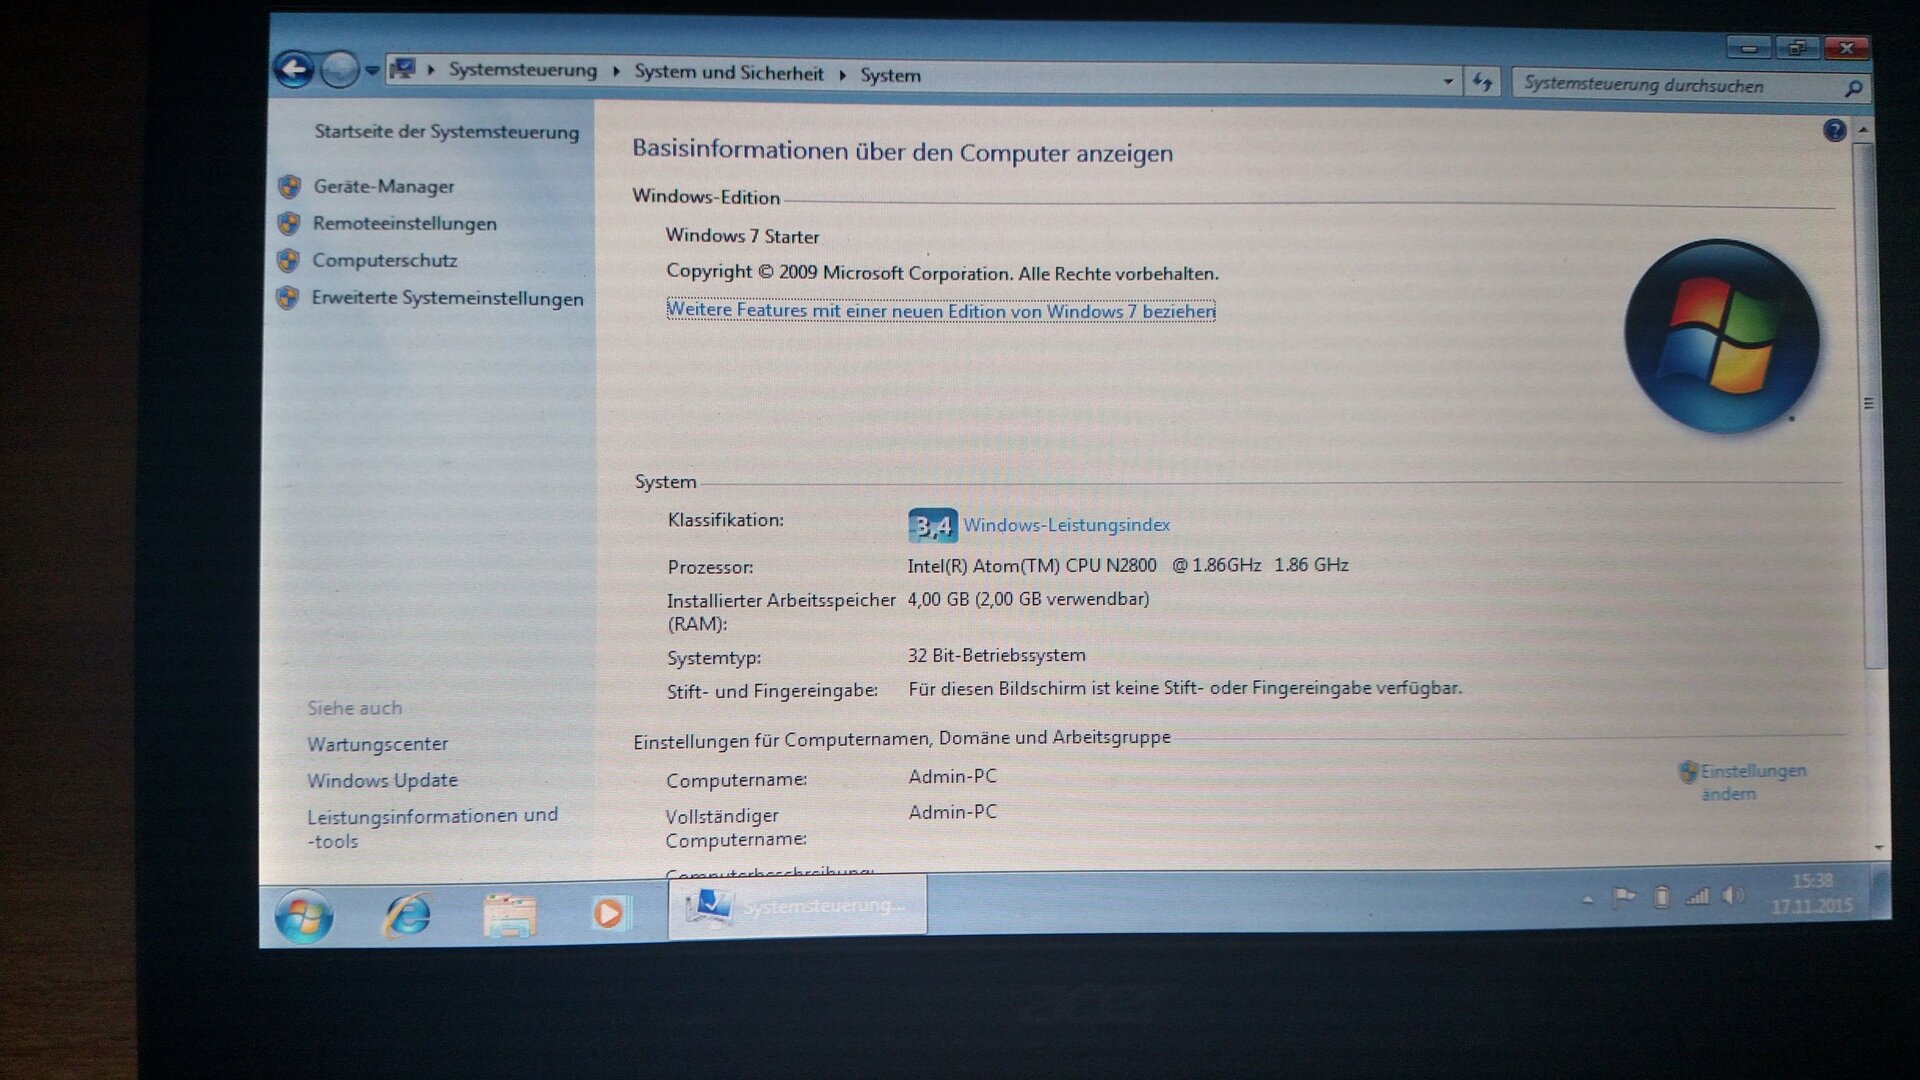Open Computerschutz link
The width and height of the screenshot is (1920, 1080).
(385, 260)
